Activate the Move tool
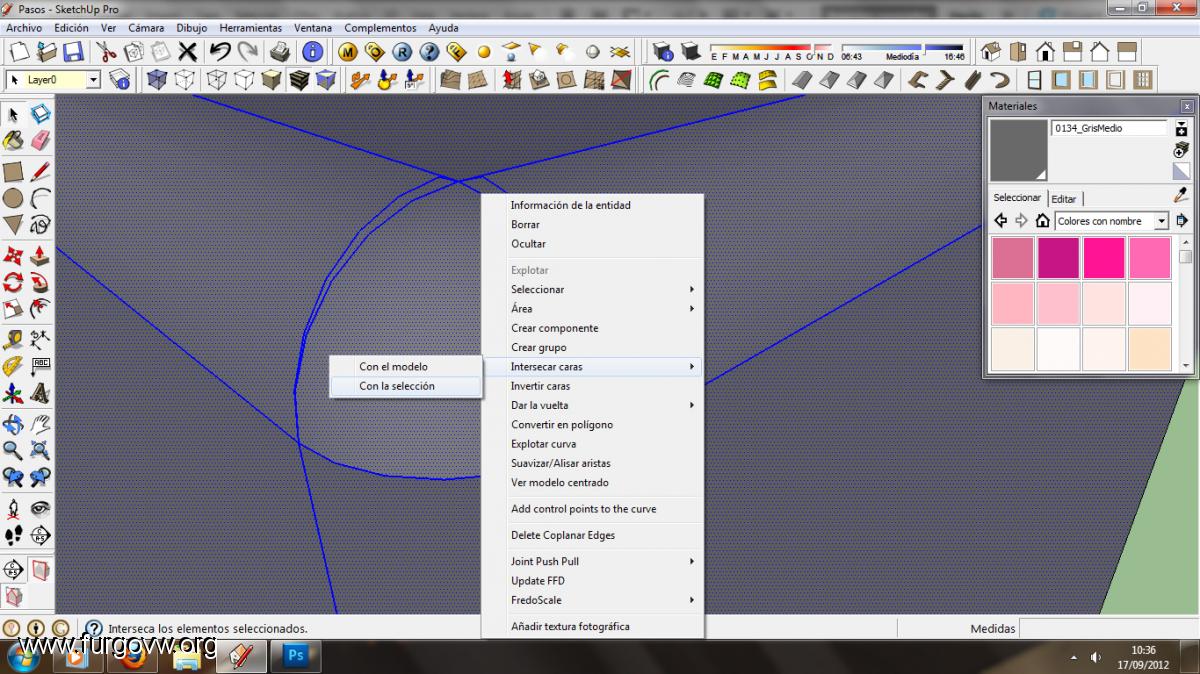The height and width of the screenshot is (674, 1200). pos(13,256)
